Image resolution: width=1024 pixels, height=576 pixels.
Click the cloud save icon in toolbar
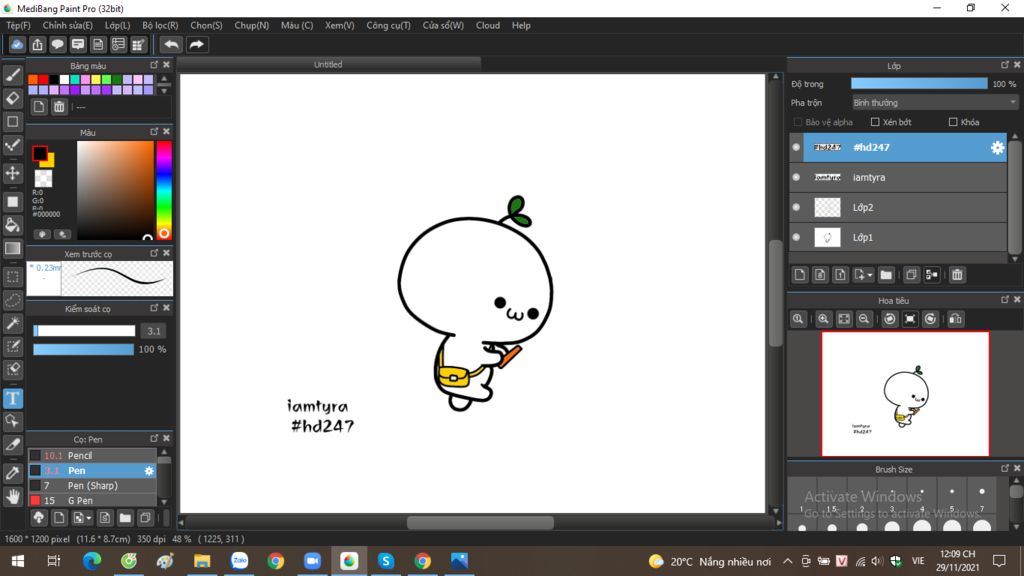[x=17, y=44]
